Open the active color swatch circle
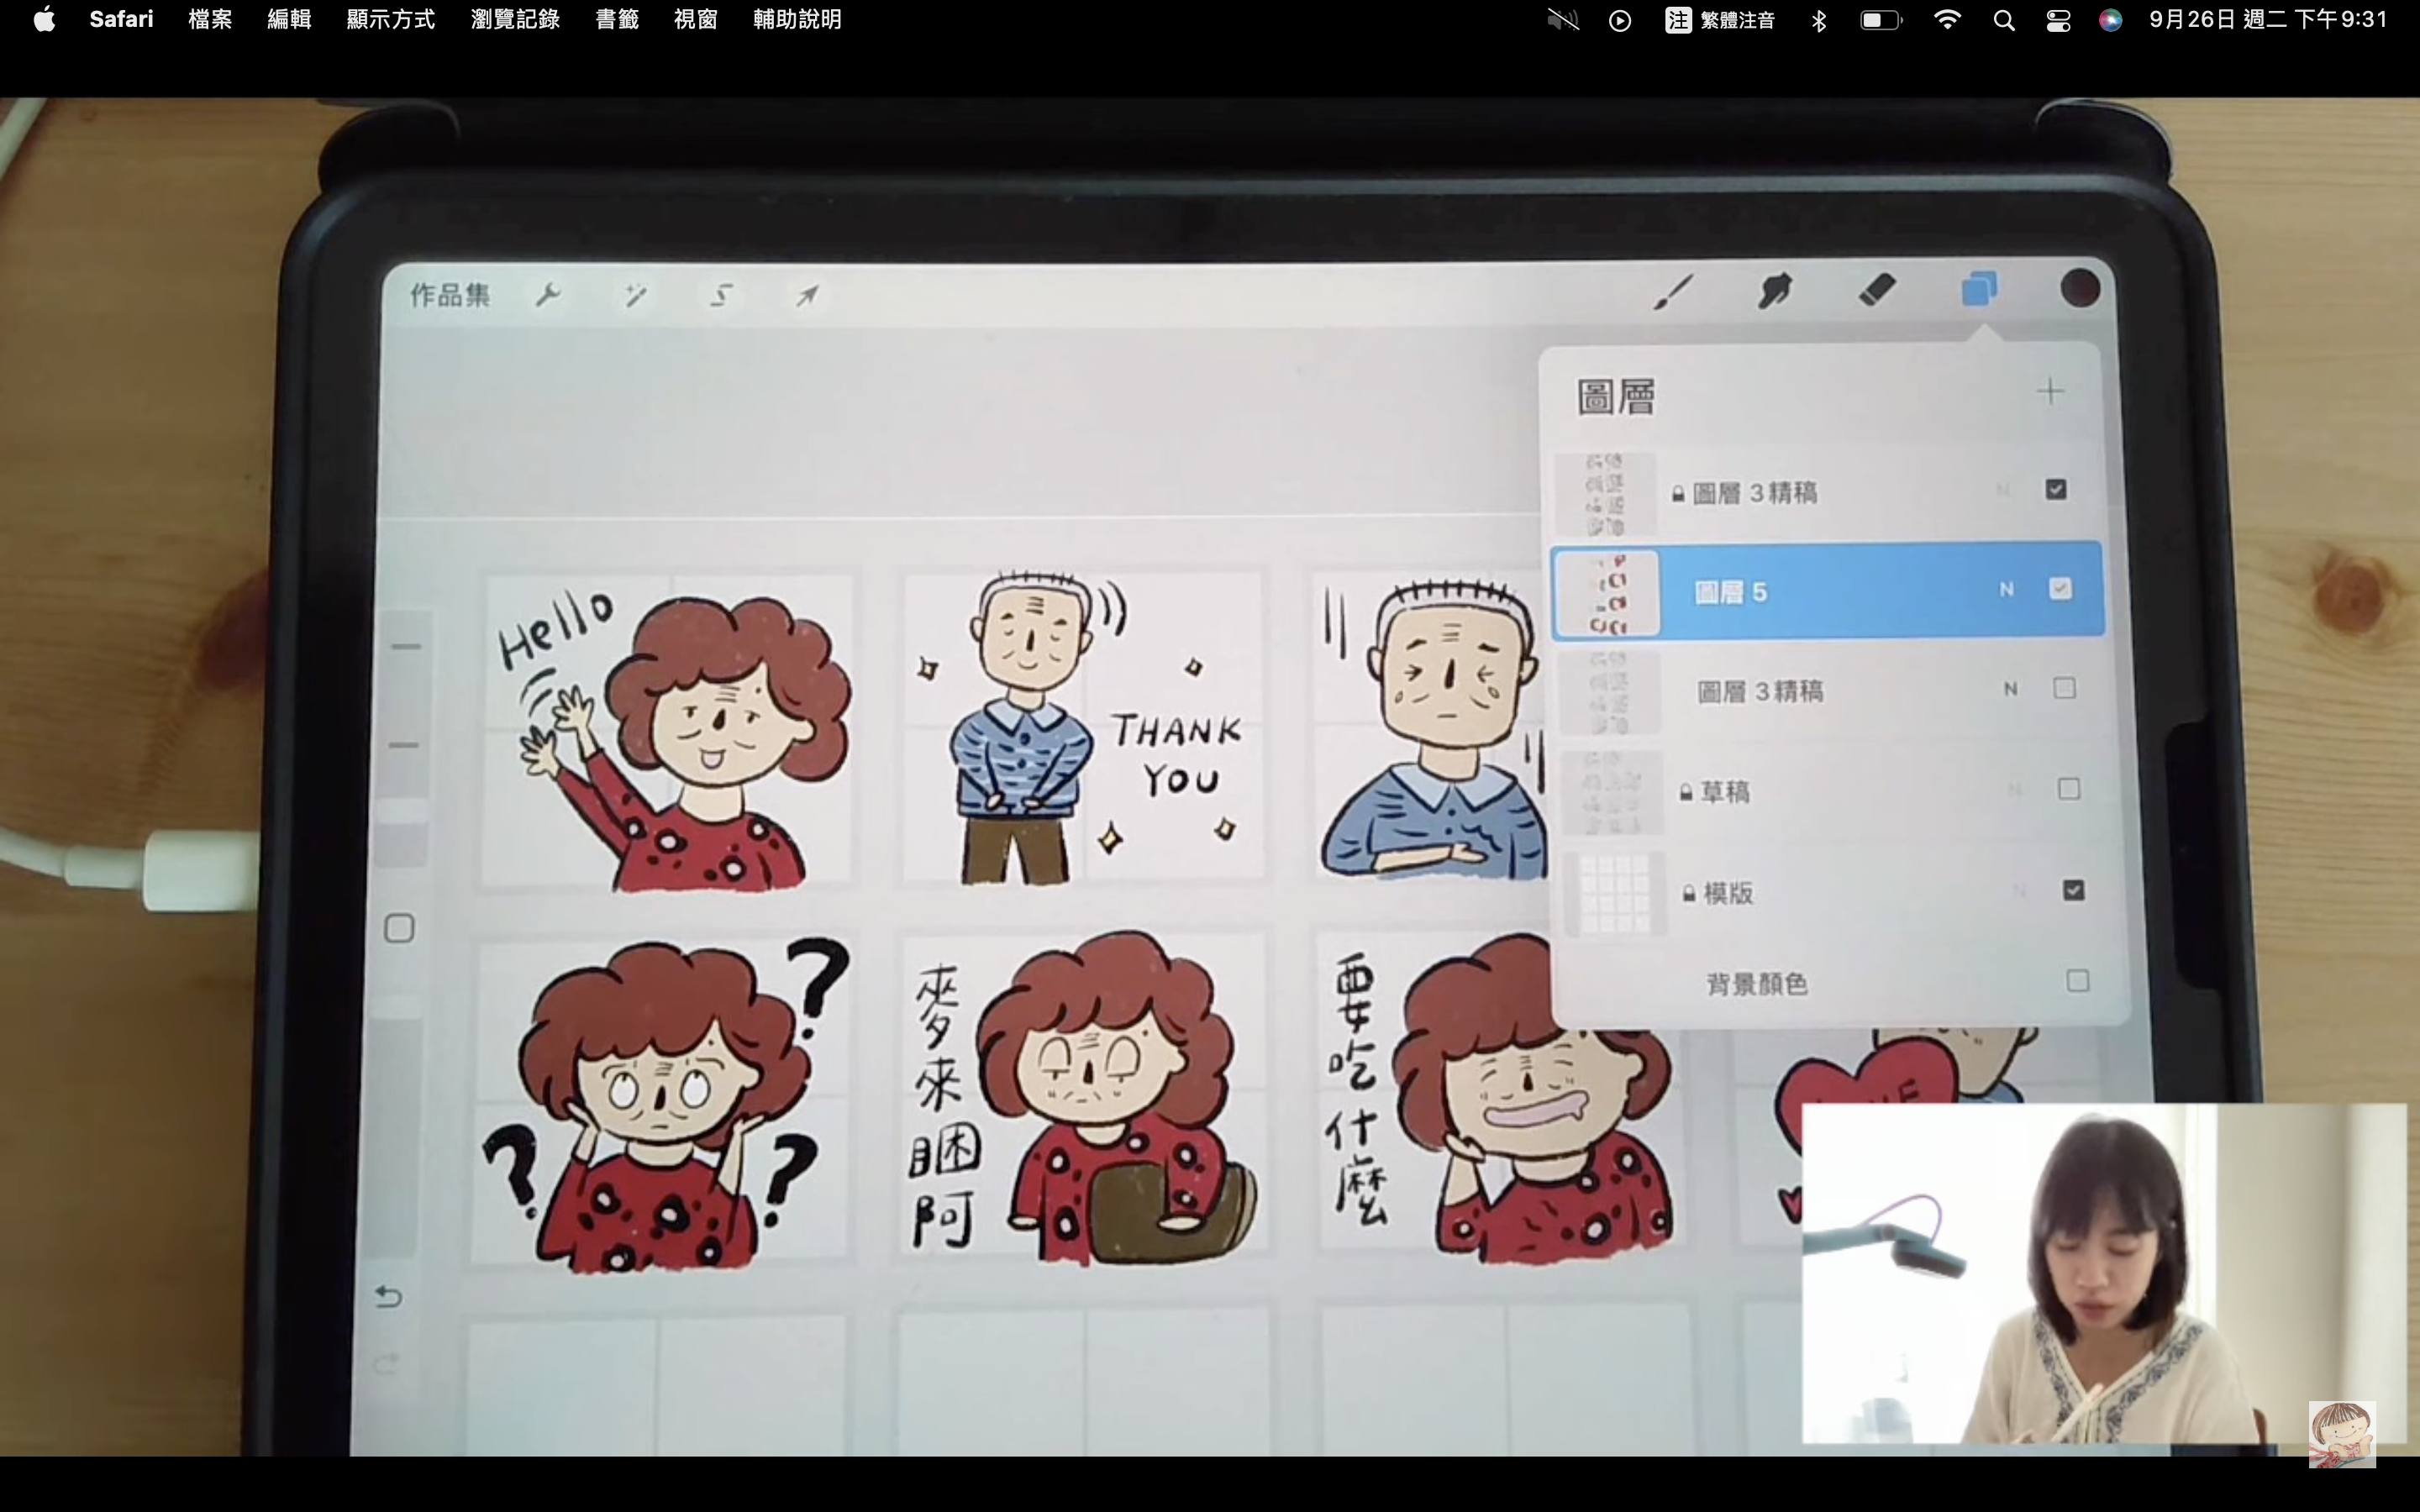This screenshot has width=2420, height=1512. (2080, 288)
